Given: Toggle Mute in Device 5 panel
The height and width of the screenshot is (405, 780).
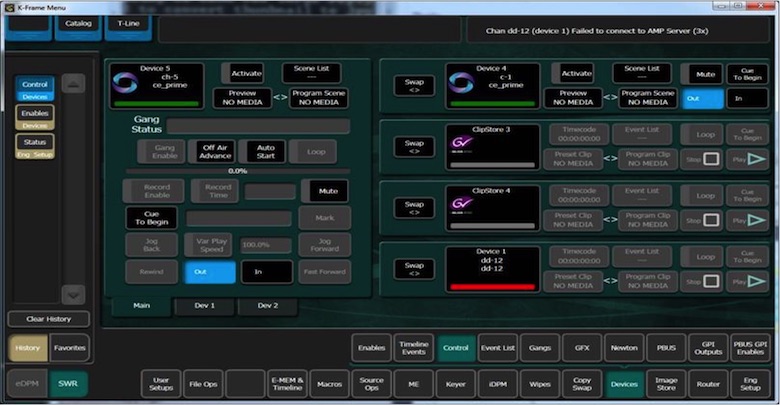Looking at the screenshot, I should tap(326, 190).
